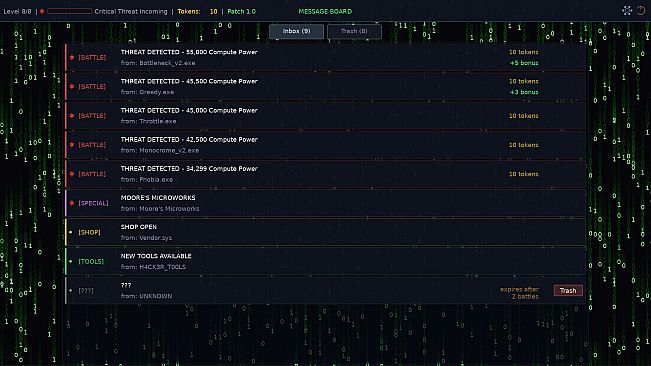This screenshot has height=366, width=651.
Task: Click the Critical Threat progress bar
Action: point(69,11)
